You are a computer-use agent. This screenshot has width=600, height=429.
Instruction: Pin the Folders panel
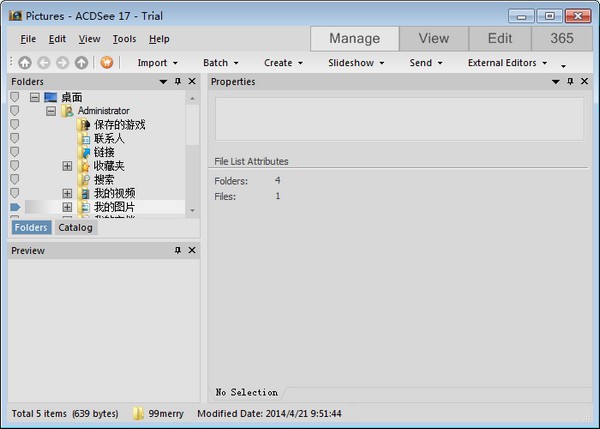coord(177,82)
